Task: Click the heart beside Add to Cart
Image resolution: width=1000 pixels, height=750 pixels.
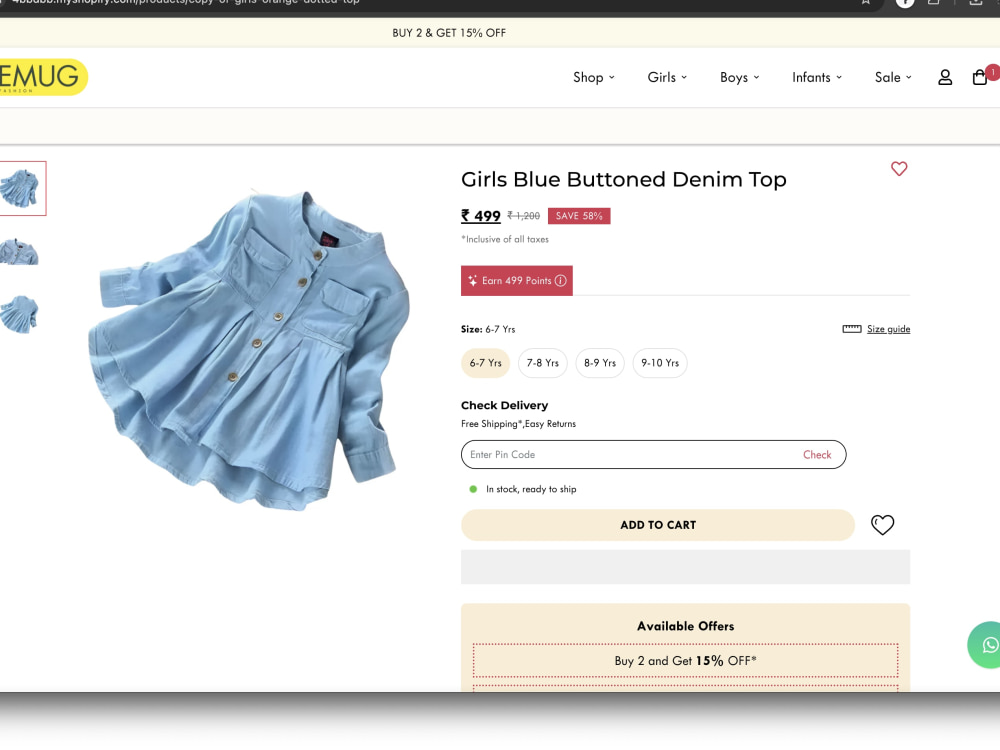Action: tap(882, 525)
